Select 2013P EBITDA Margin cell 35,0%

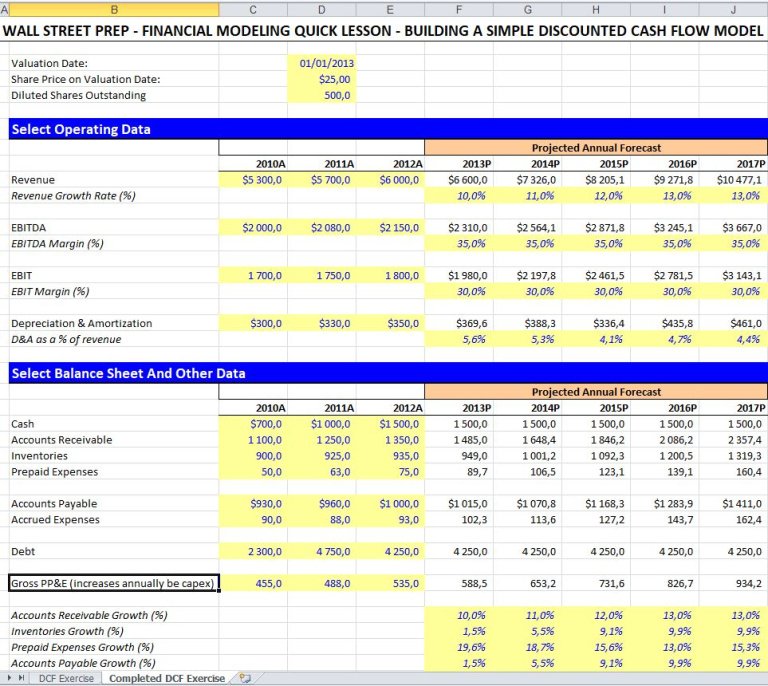[459, 243]
